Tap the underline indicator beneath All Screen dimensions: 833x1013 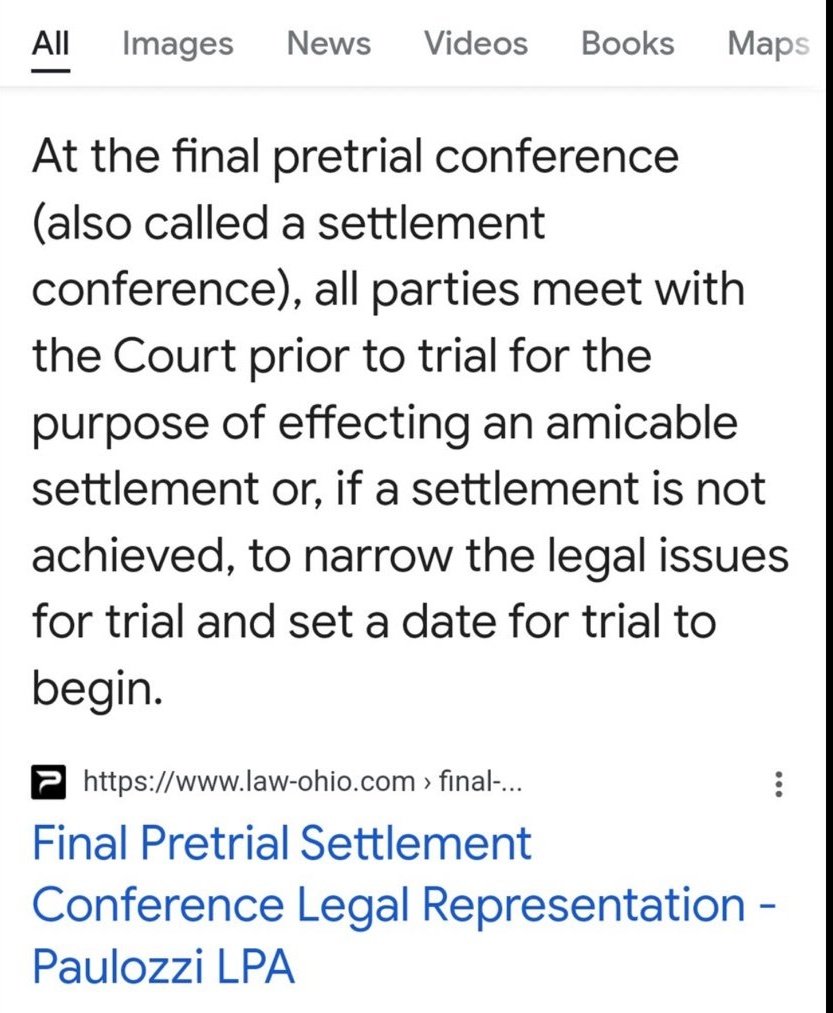click(x=50, y=70)
